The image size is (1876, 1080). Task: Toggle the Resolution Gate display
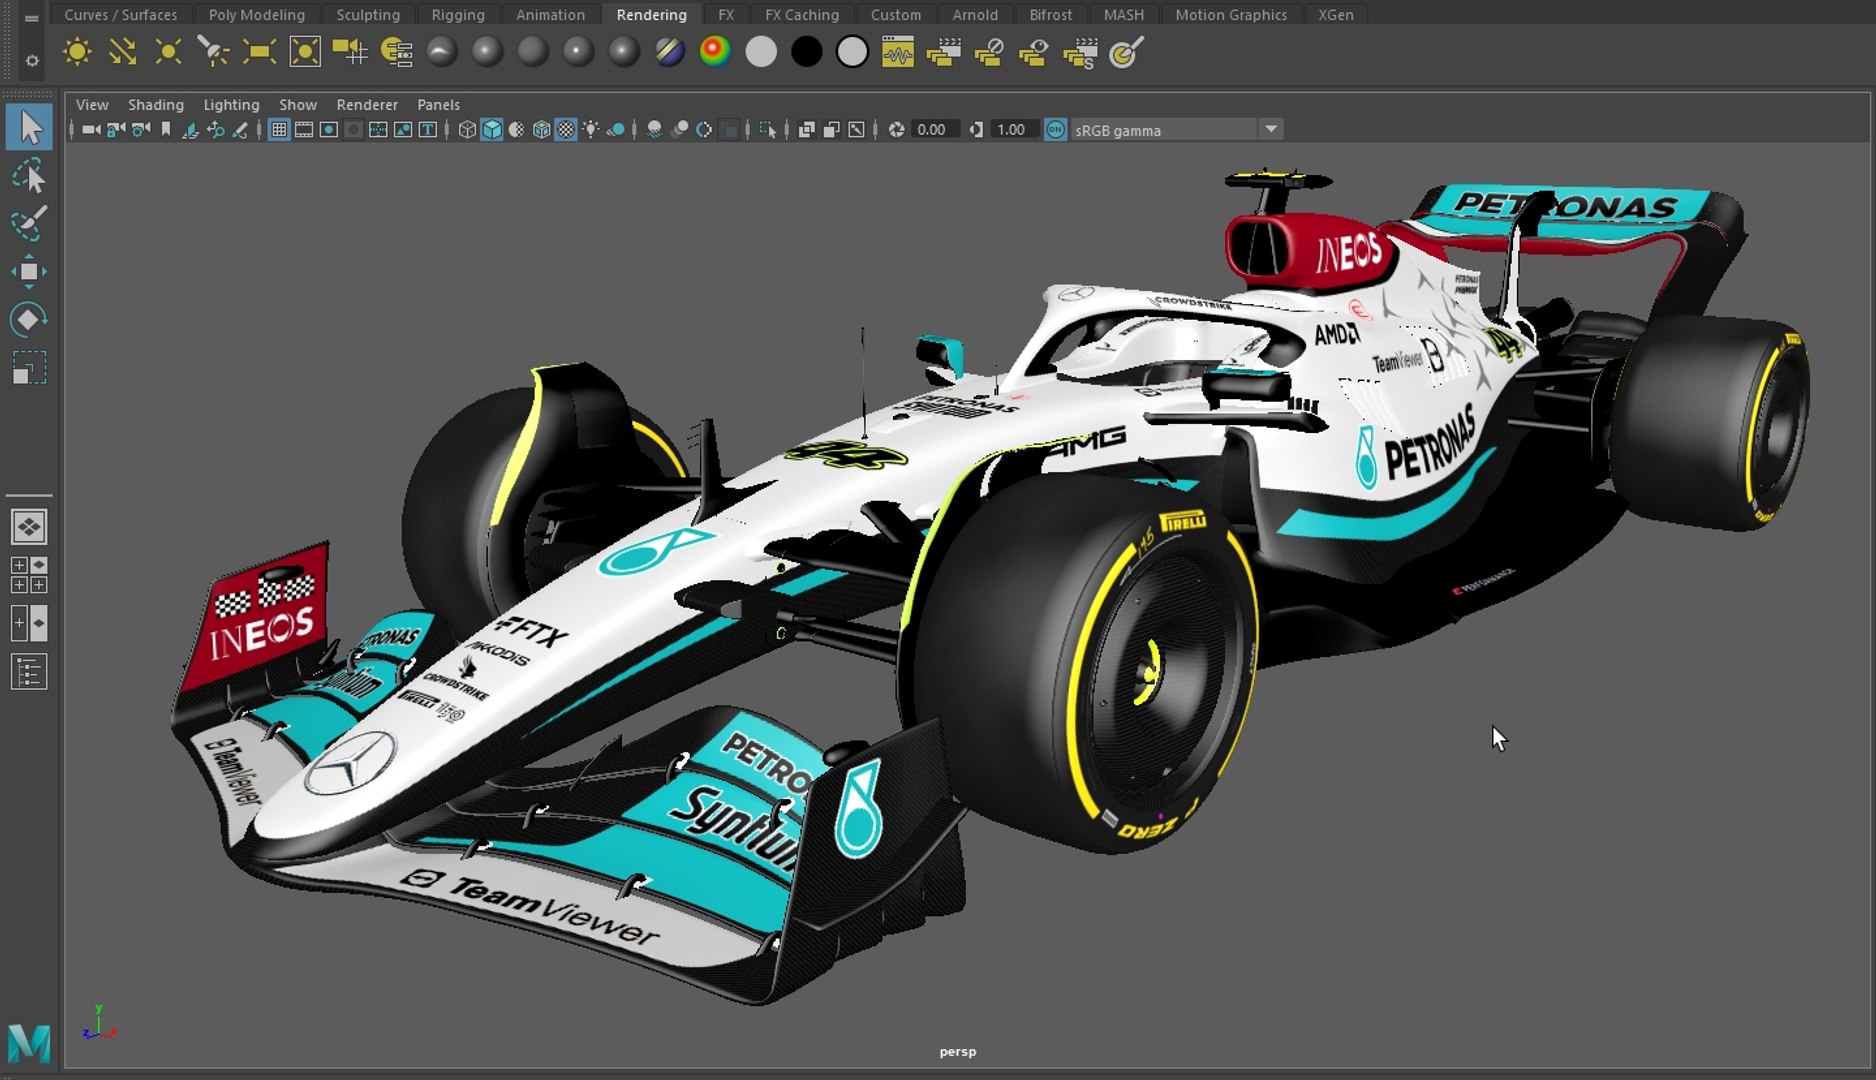tap(329, 130)
